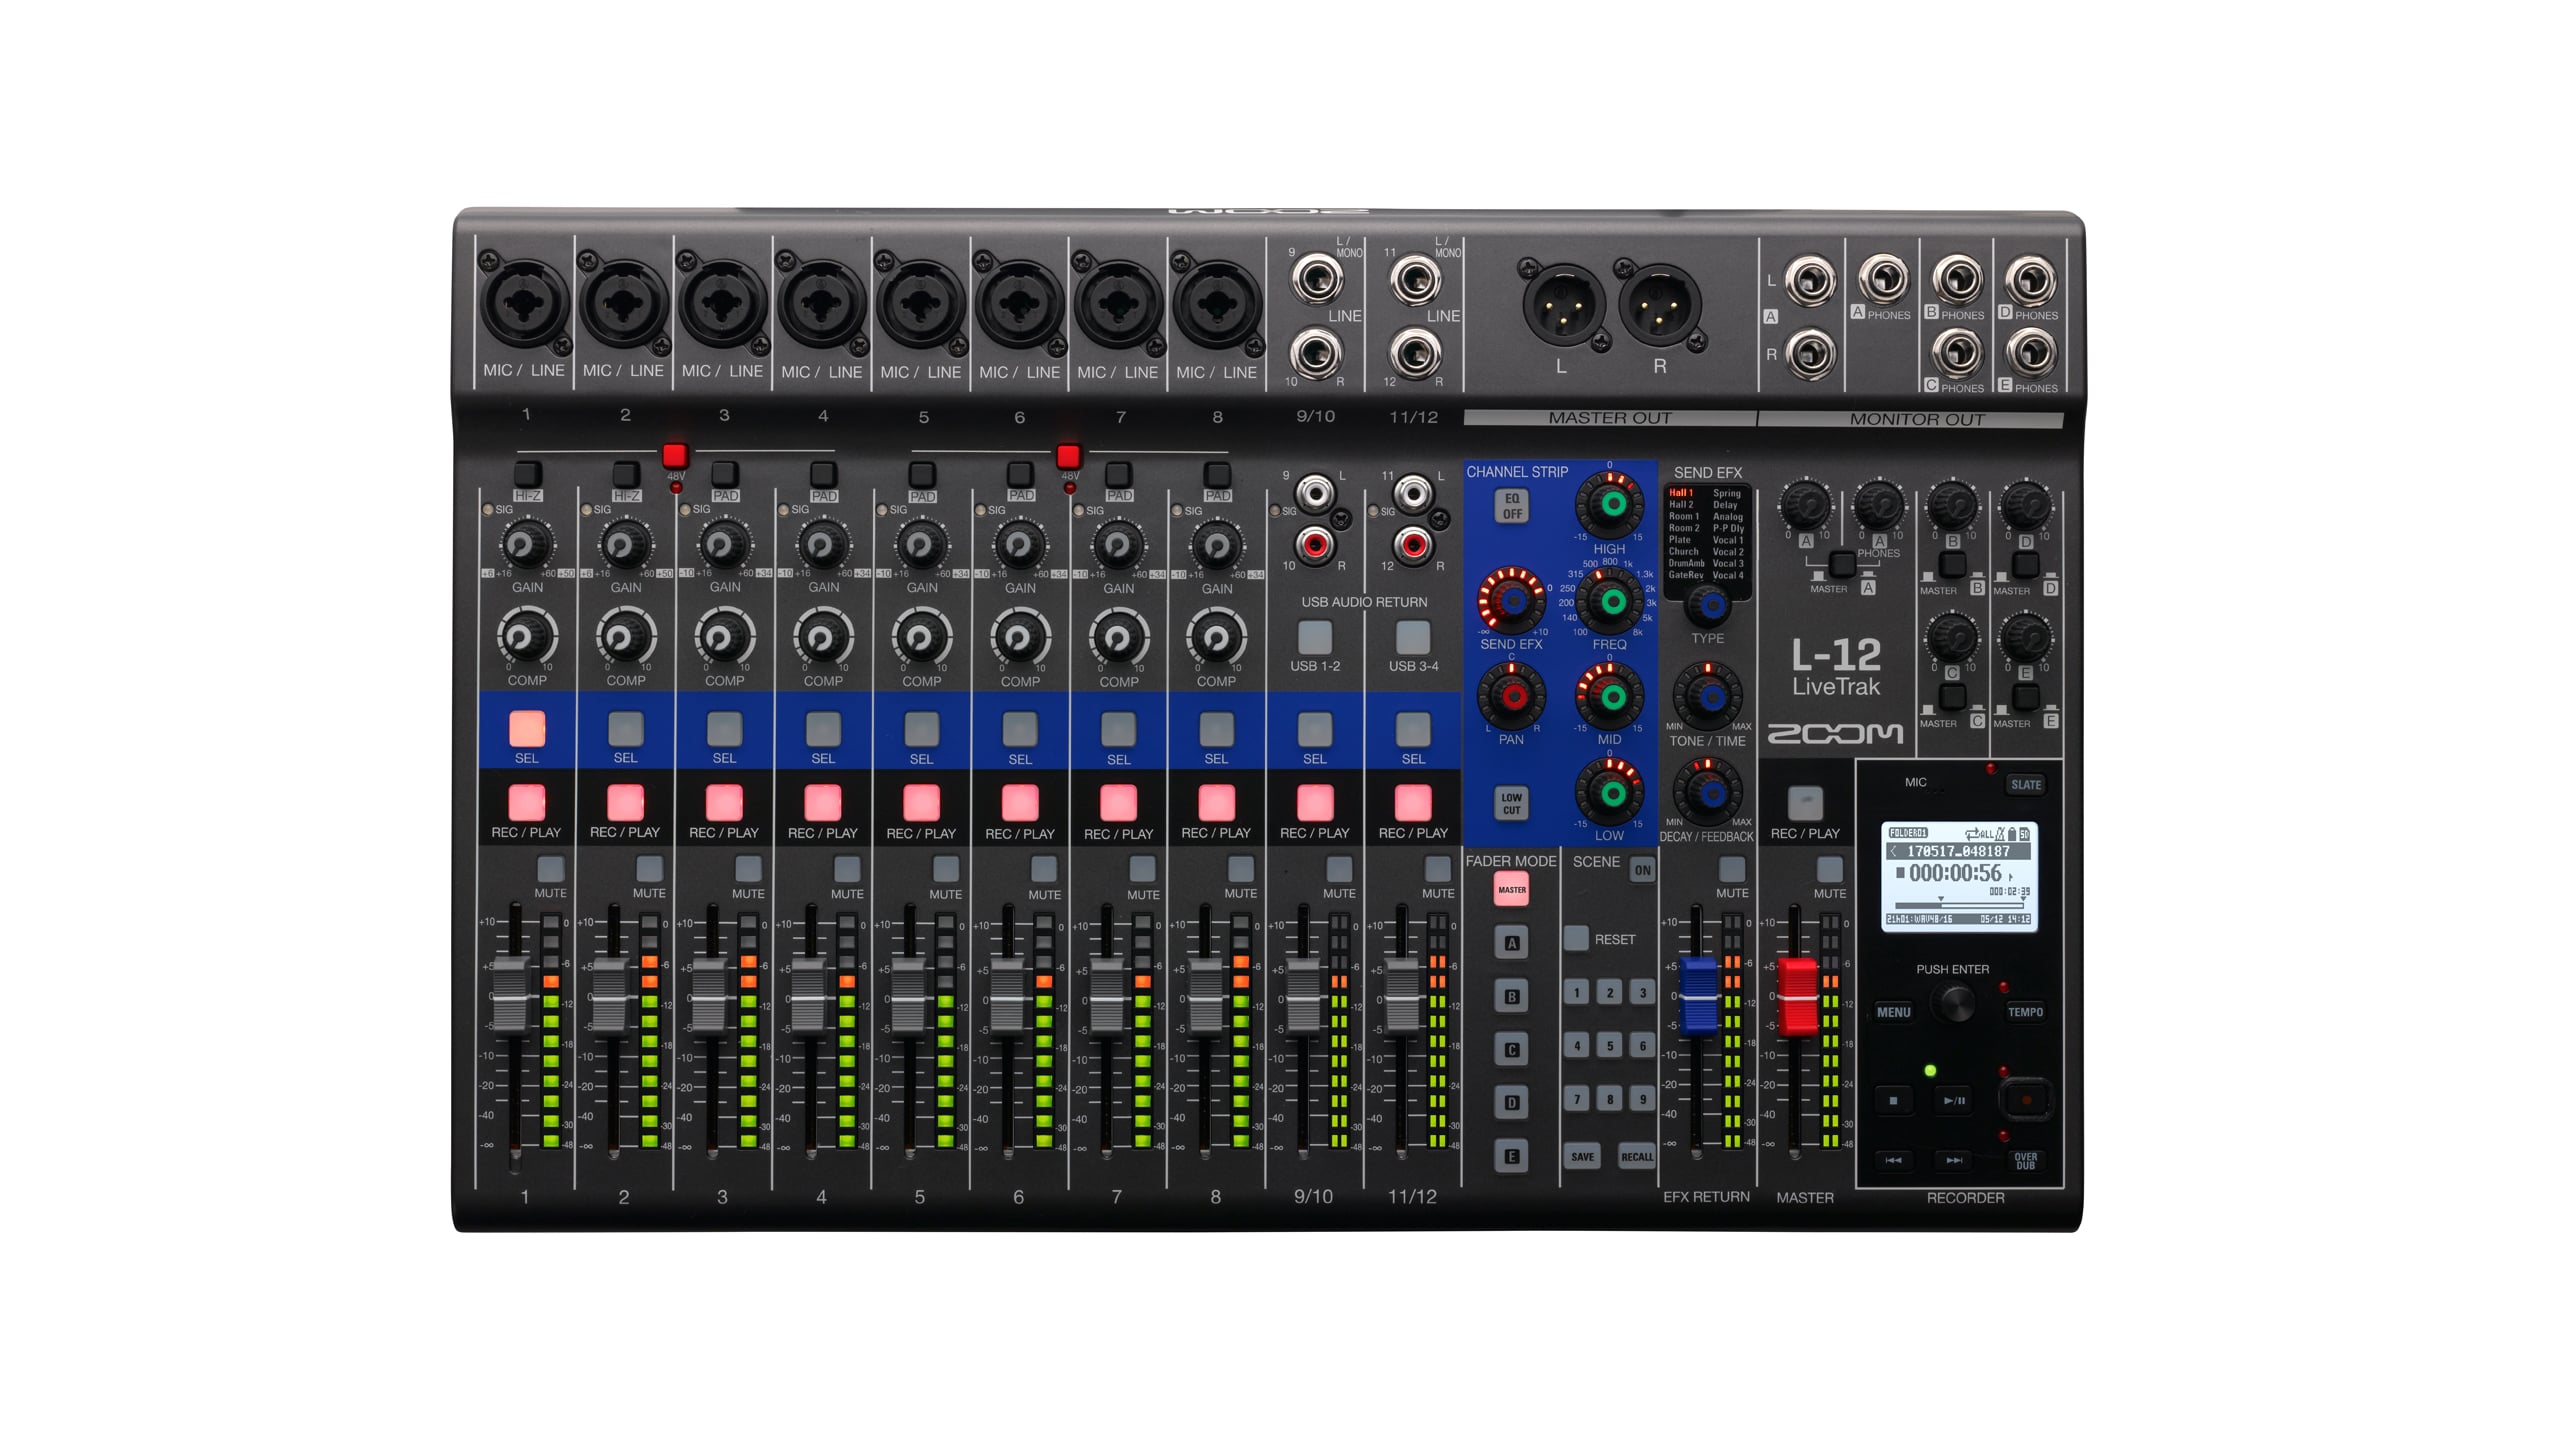Image resolution: width=2550 pixels, height=1439 pixels.
Task: Click the SEND EFX knob in Channel Strip
Action: pyautogui.click(x=1512, y=601)
